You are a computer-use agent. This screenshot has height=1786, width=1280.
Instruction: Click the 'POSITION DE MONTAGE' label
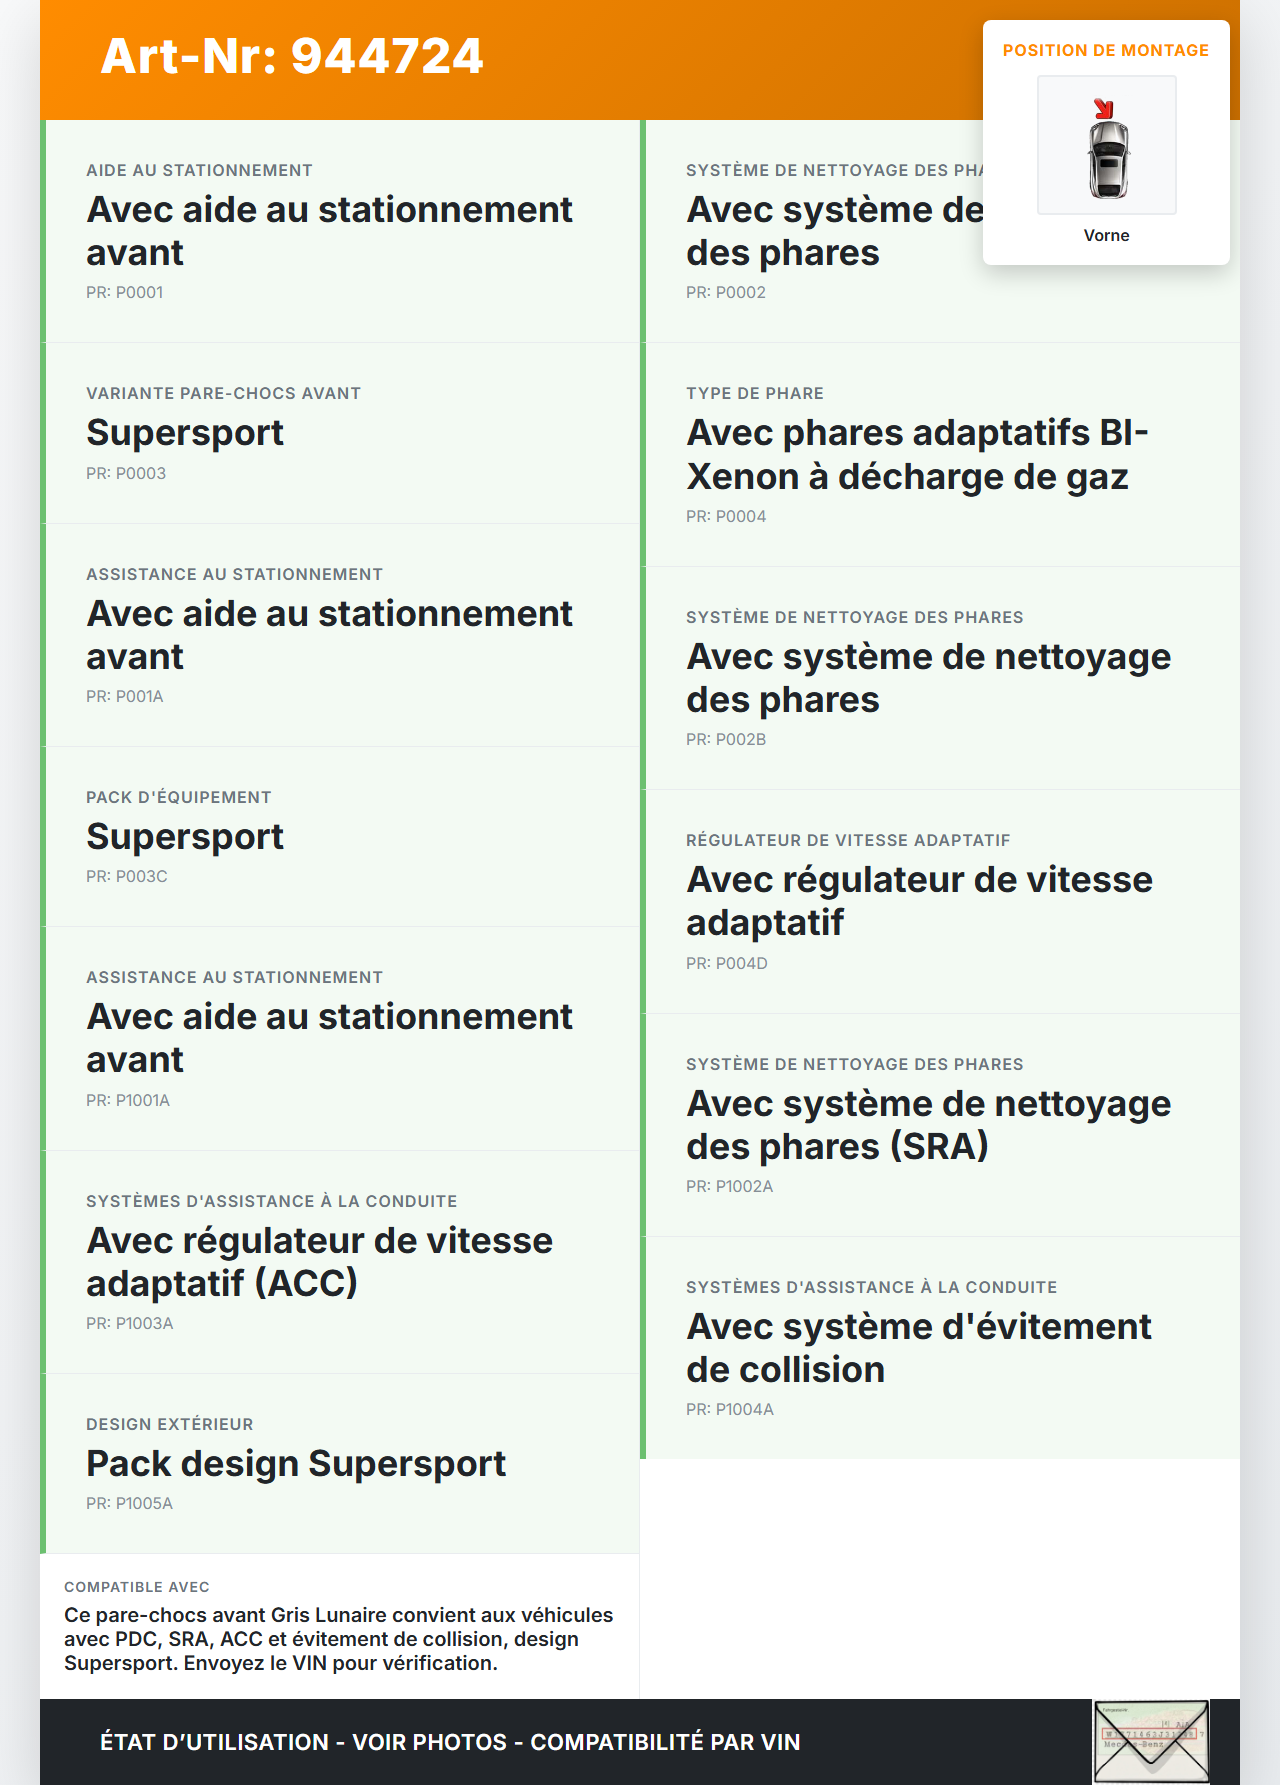point(1105,50)
